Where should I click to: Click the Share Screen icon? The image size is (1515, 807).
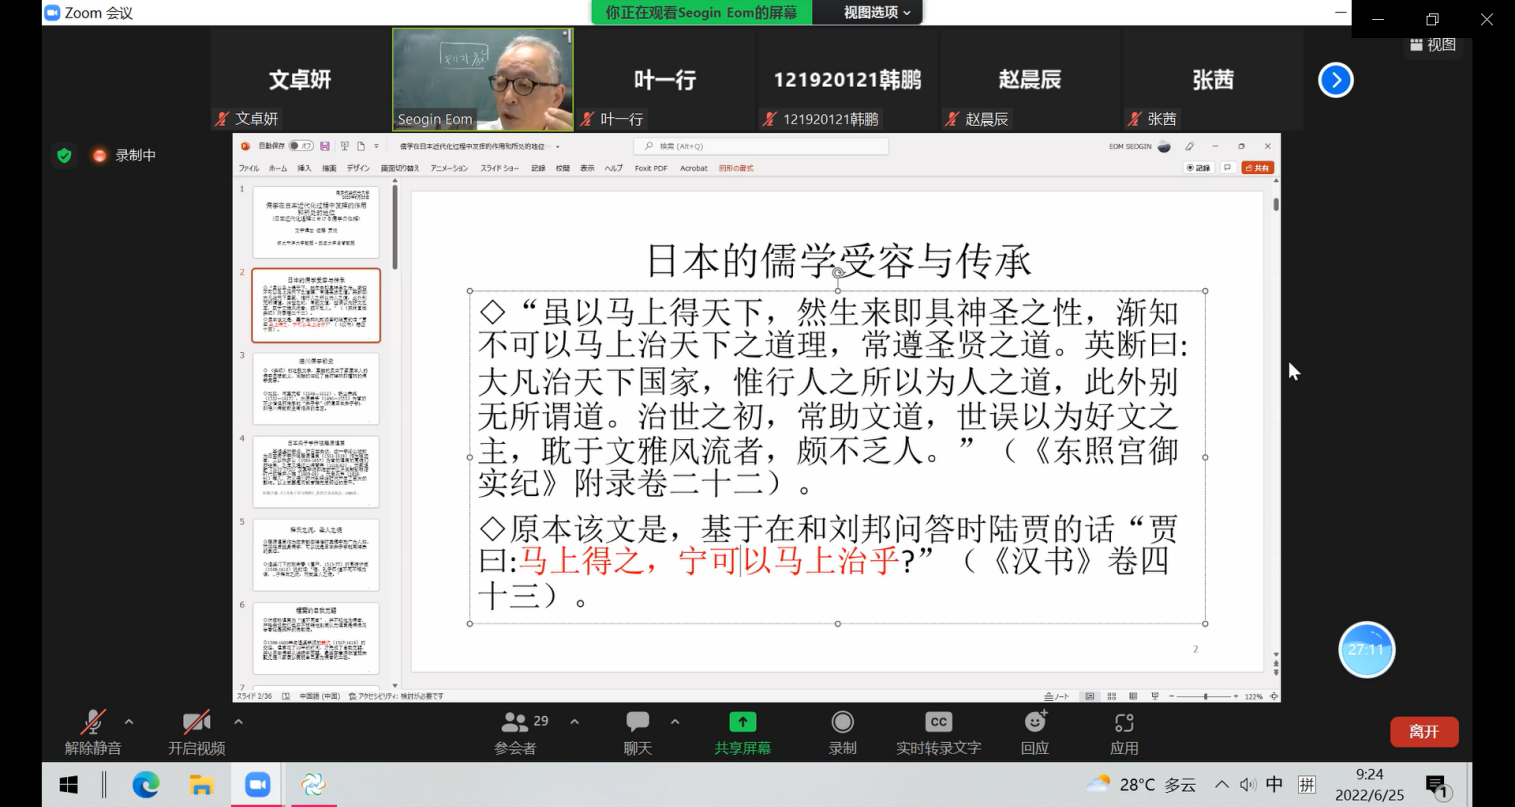pos(742,723)
